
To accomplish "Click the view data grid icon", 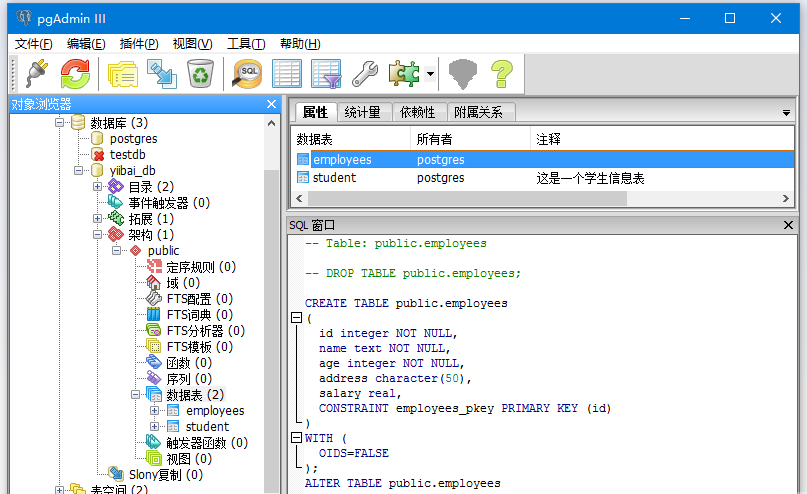I will click(x=287, y=74).
